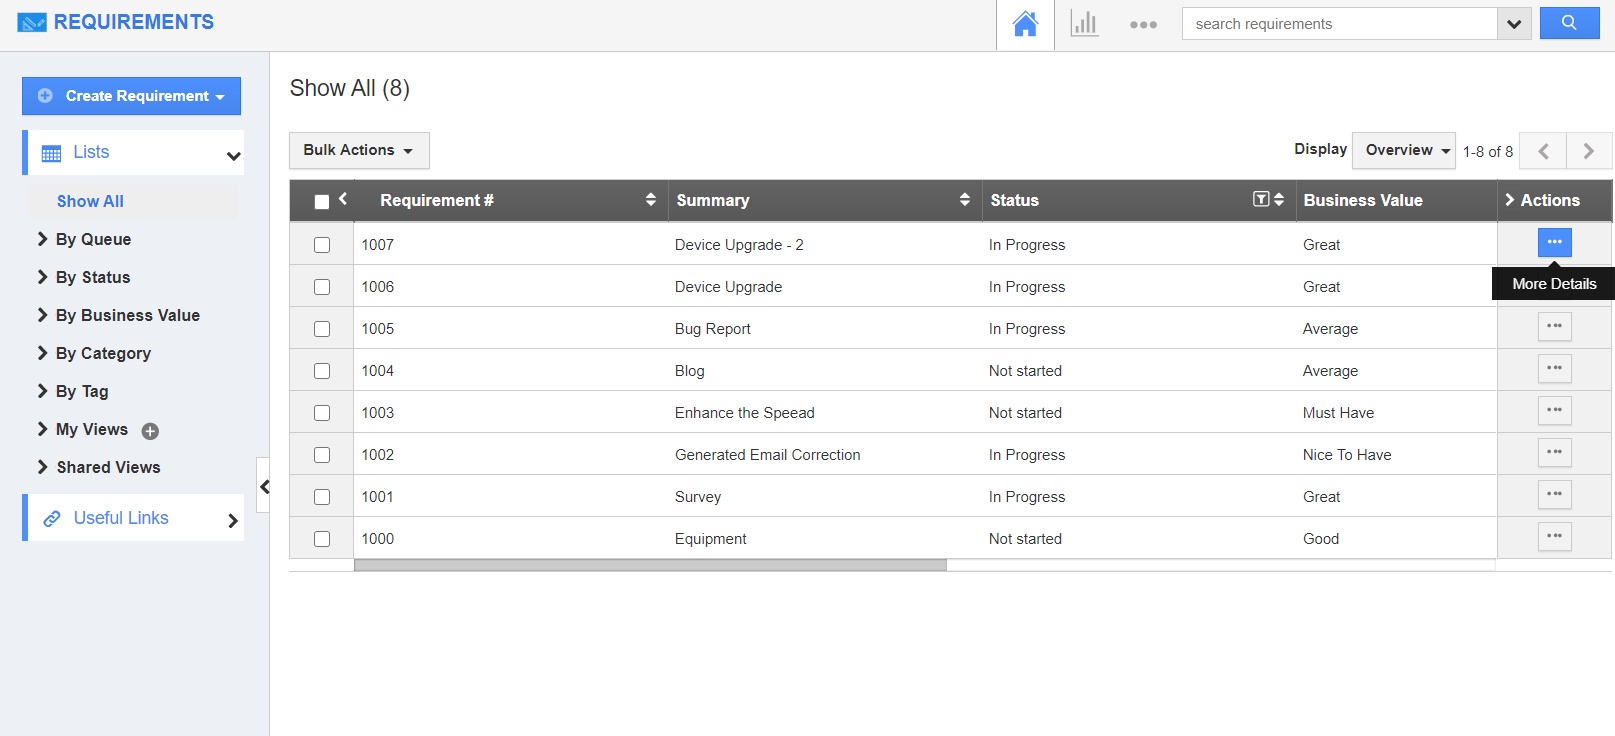The height and width of the screenshot is (736, 1615).
Task: Open More Details for requirement 1005
Action: tap(1554, 326)
